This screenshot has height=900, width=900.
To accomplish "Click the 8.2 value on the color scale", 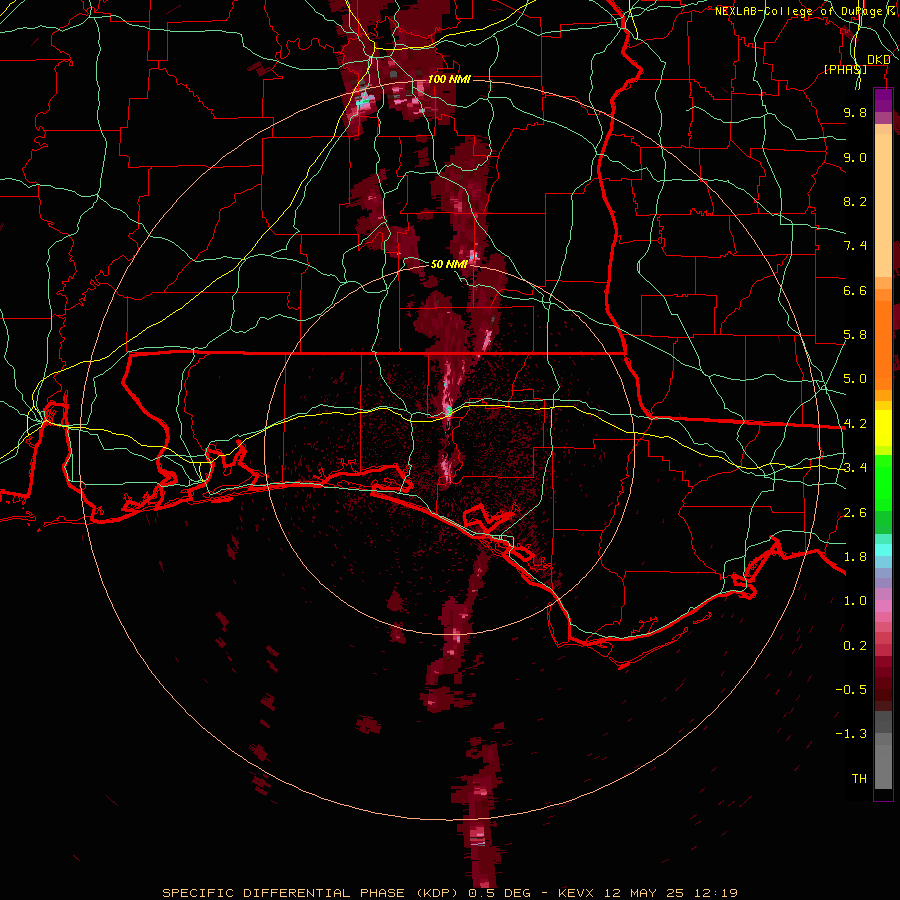I will click(x=855, y=201).
